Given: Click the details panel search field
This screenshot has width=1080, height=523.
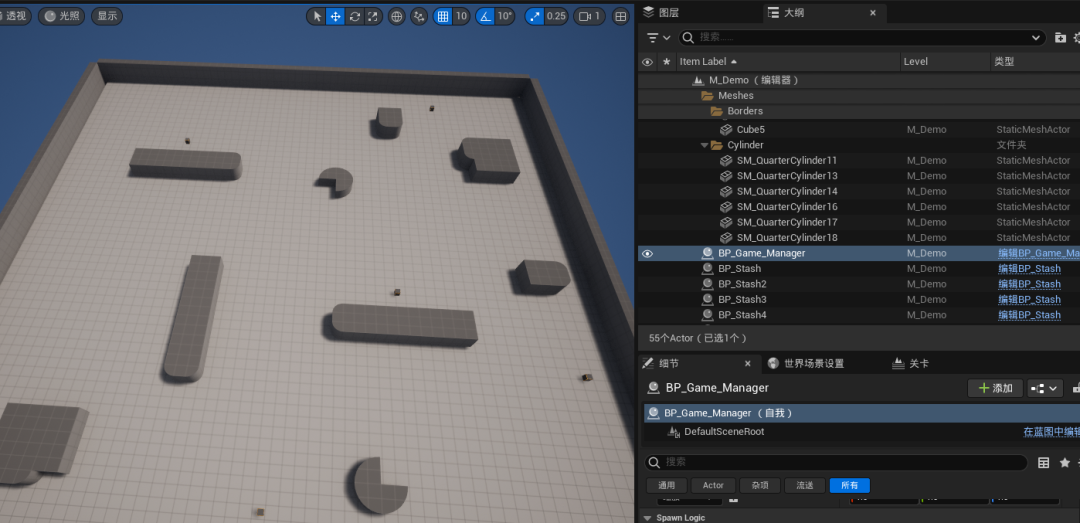Looking at the screenshot, I should click(836, 462).
